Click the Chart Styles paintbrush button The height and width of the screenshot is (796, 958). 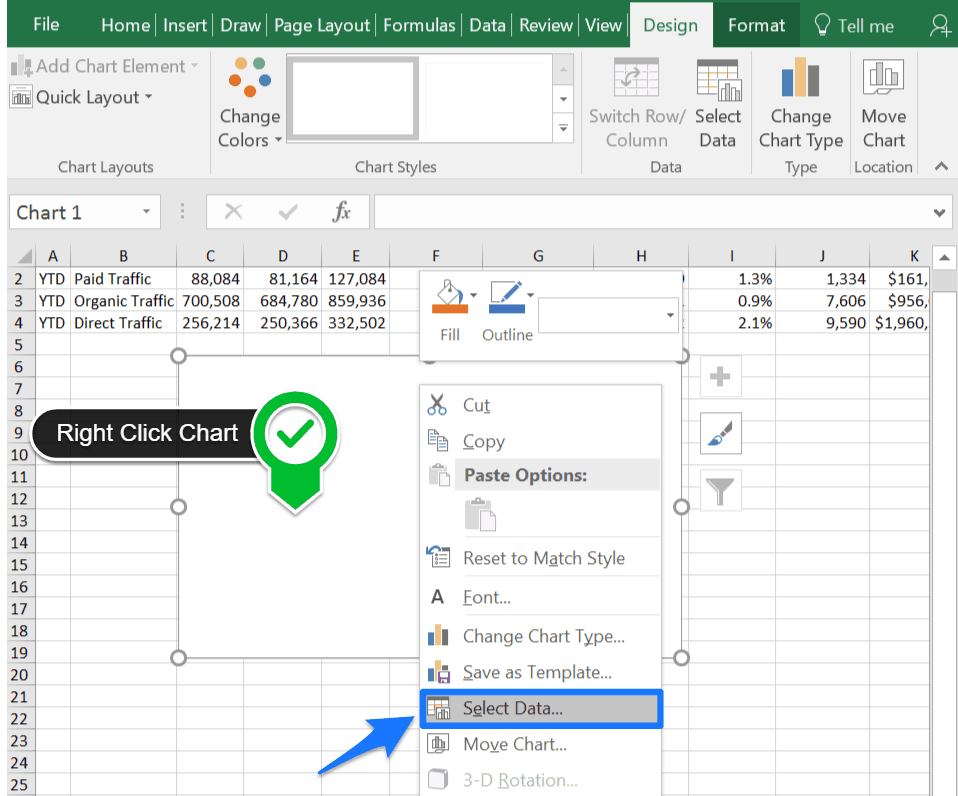720,433
